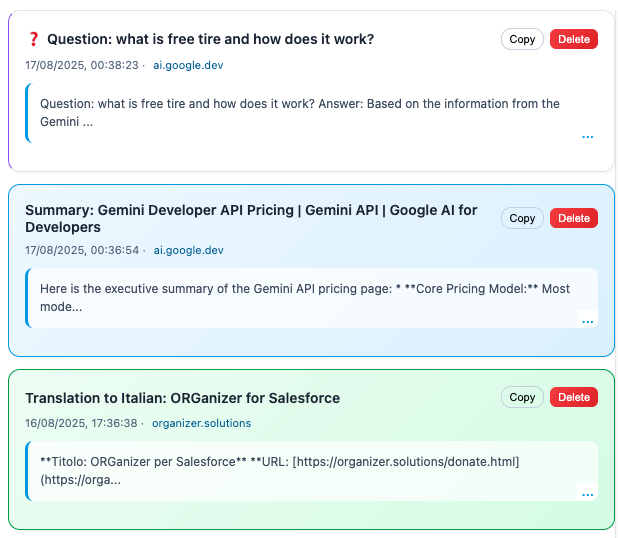Select the free tire question title

pos(210,39)
